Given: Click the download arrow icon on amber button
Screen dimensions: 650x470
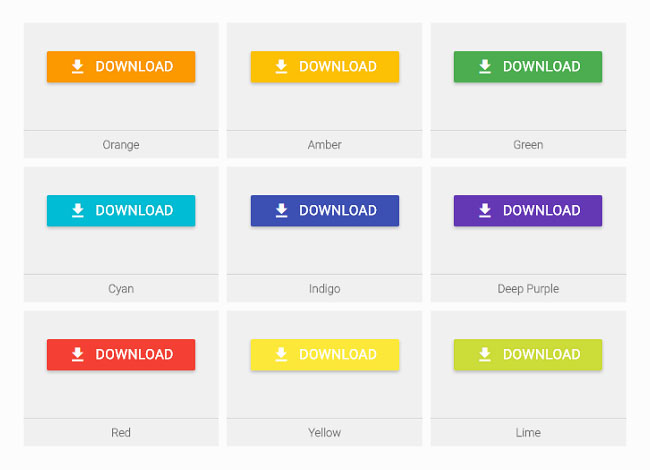Looking at the screenshot, I should pos(281,67).
